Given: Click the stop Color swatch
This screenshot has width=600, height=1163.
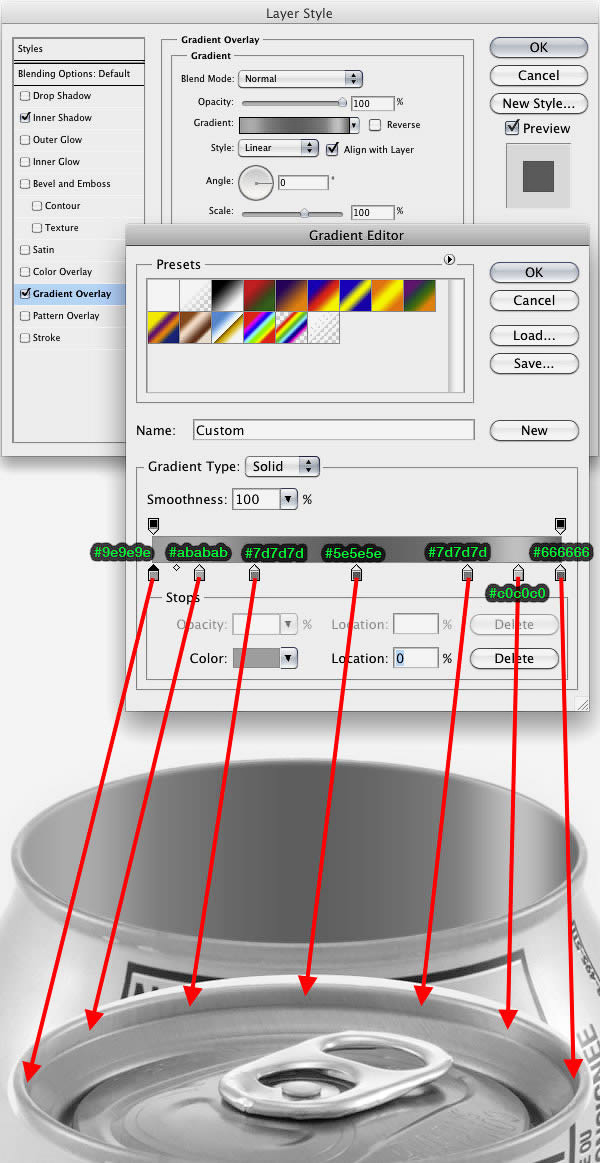Looking at the screenshot, I should 257,658.
